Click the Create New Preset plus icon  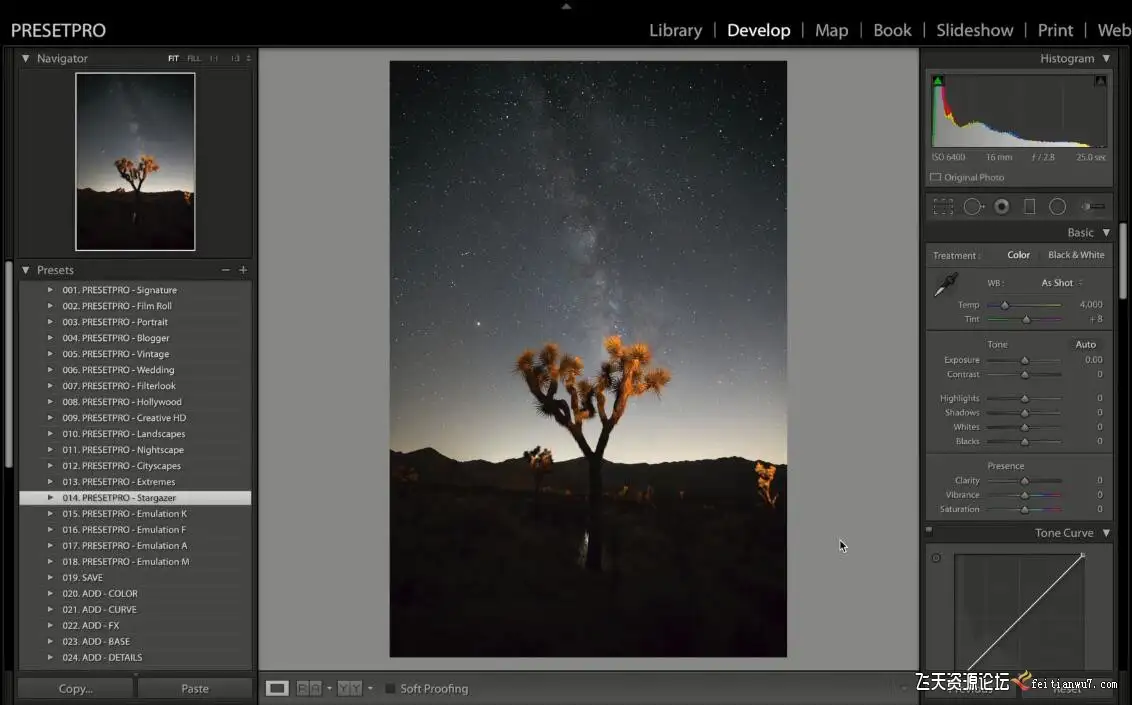click(243, 270)
